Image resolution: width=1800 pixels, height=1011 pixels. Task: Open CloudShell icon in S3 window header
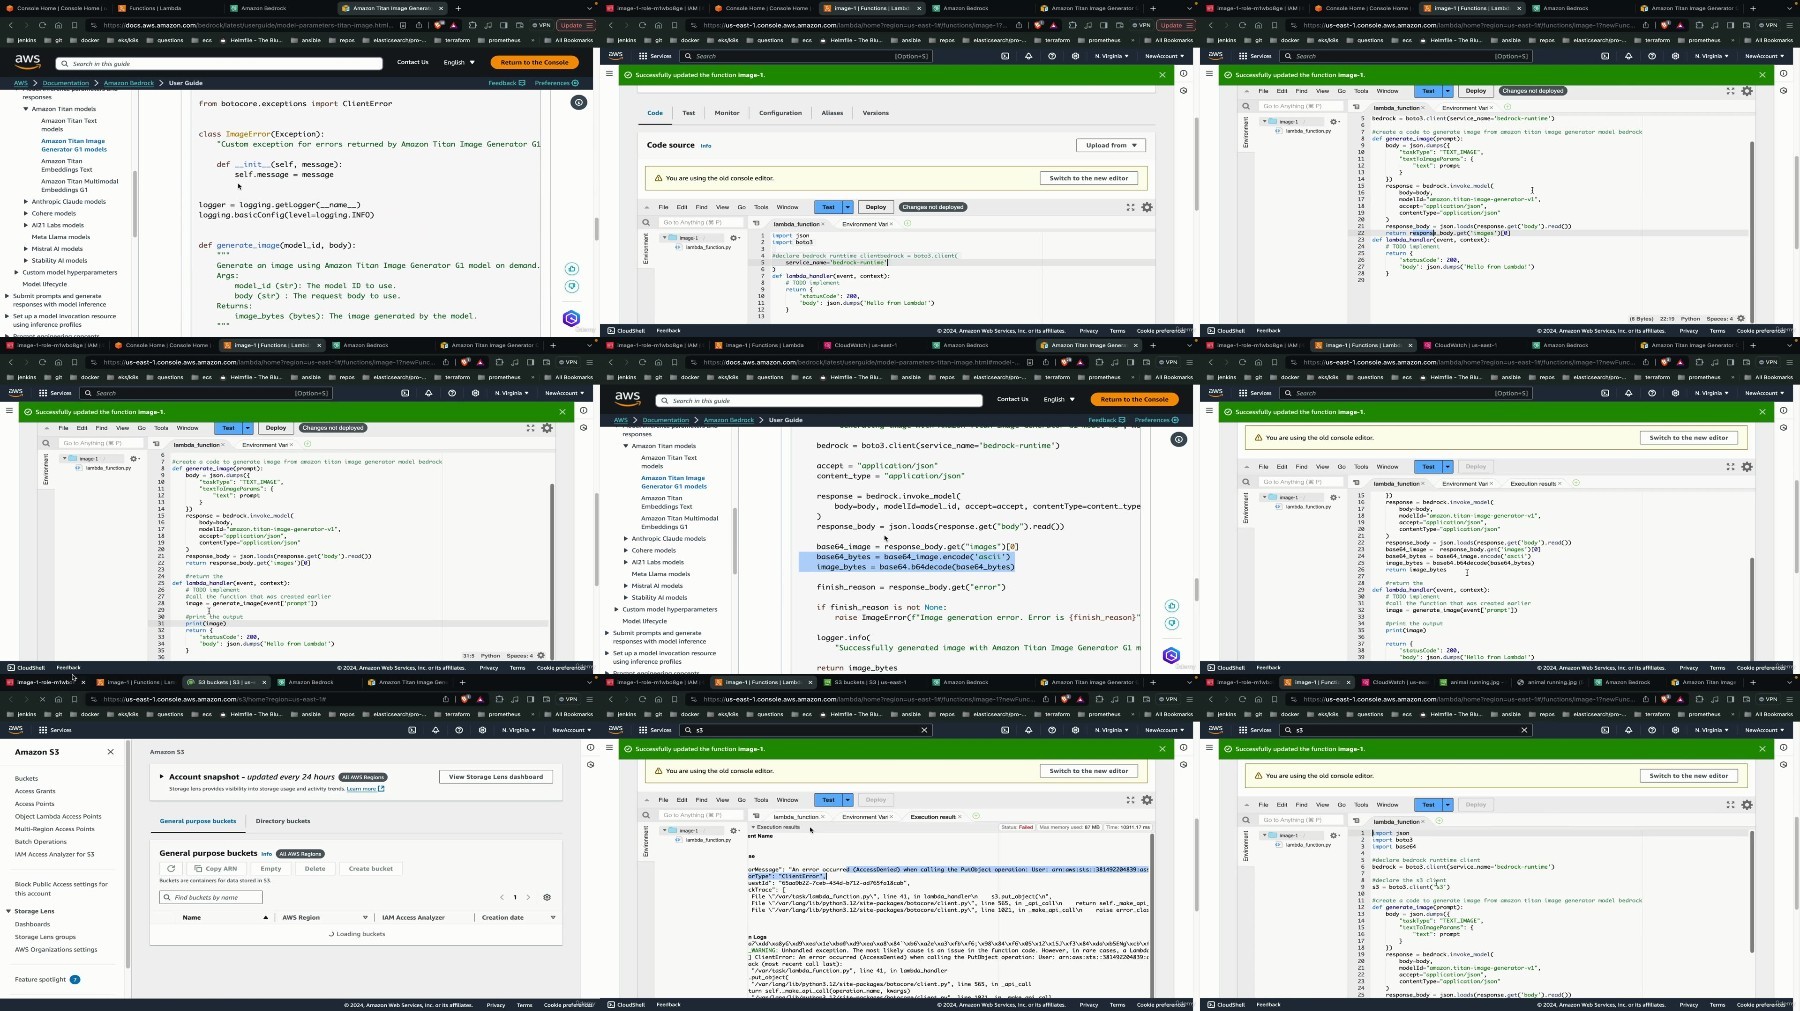click(412, 730)
